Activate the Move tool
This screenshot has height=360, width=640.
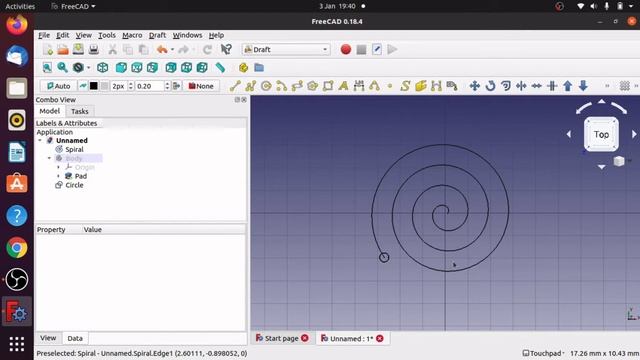(x=474, y=86)
